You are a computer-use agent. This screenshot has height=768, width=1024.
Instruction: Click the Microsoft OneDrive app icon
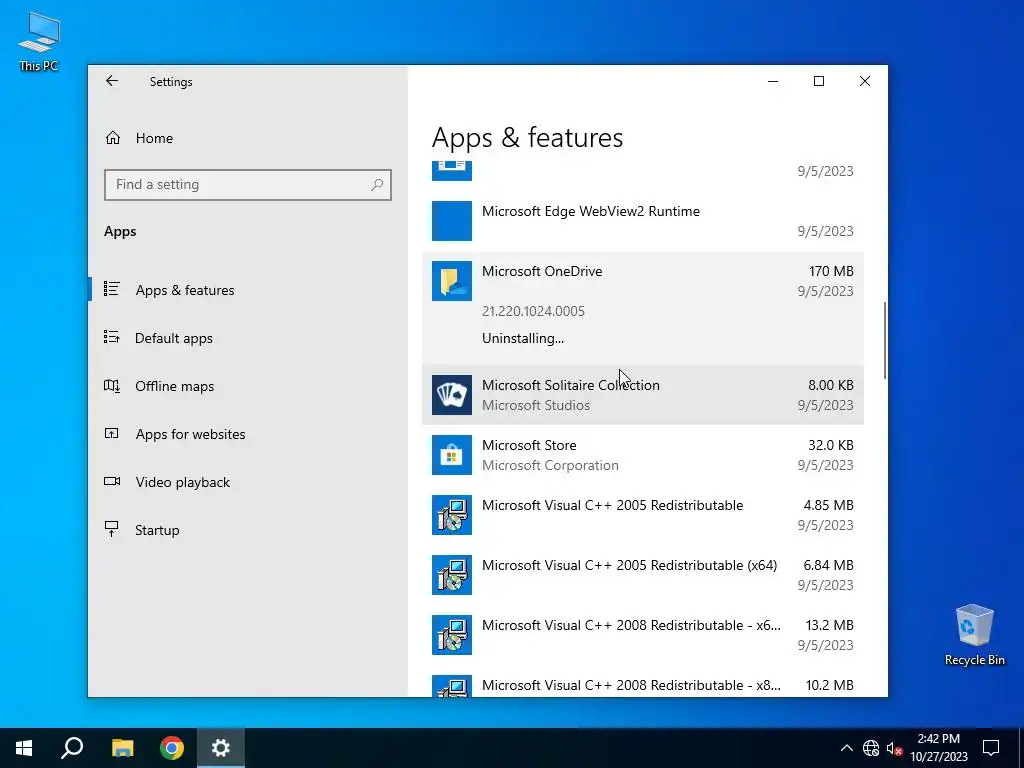[452, 281]
